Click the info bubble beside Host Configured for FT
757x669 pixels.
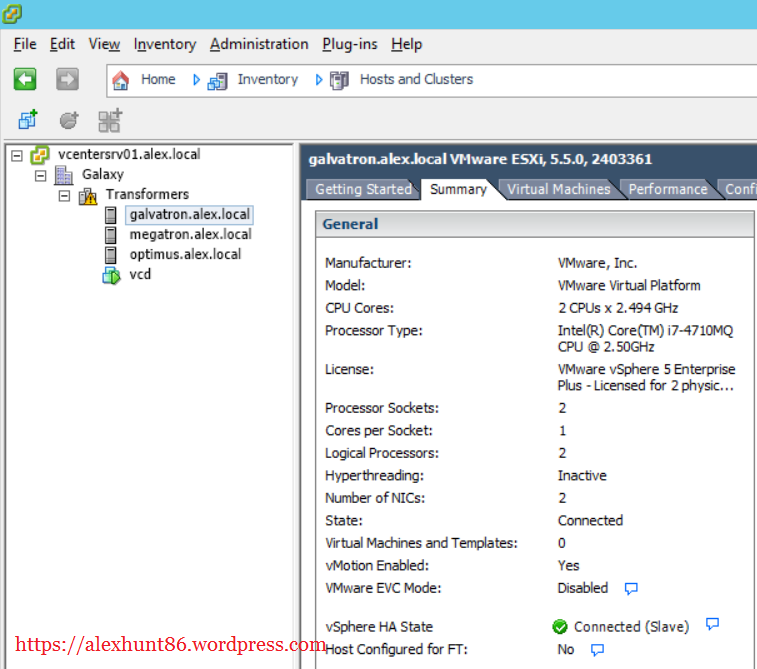tap(597, 650)
